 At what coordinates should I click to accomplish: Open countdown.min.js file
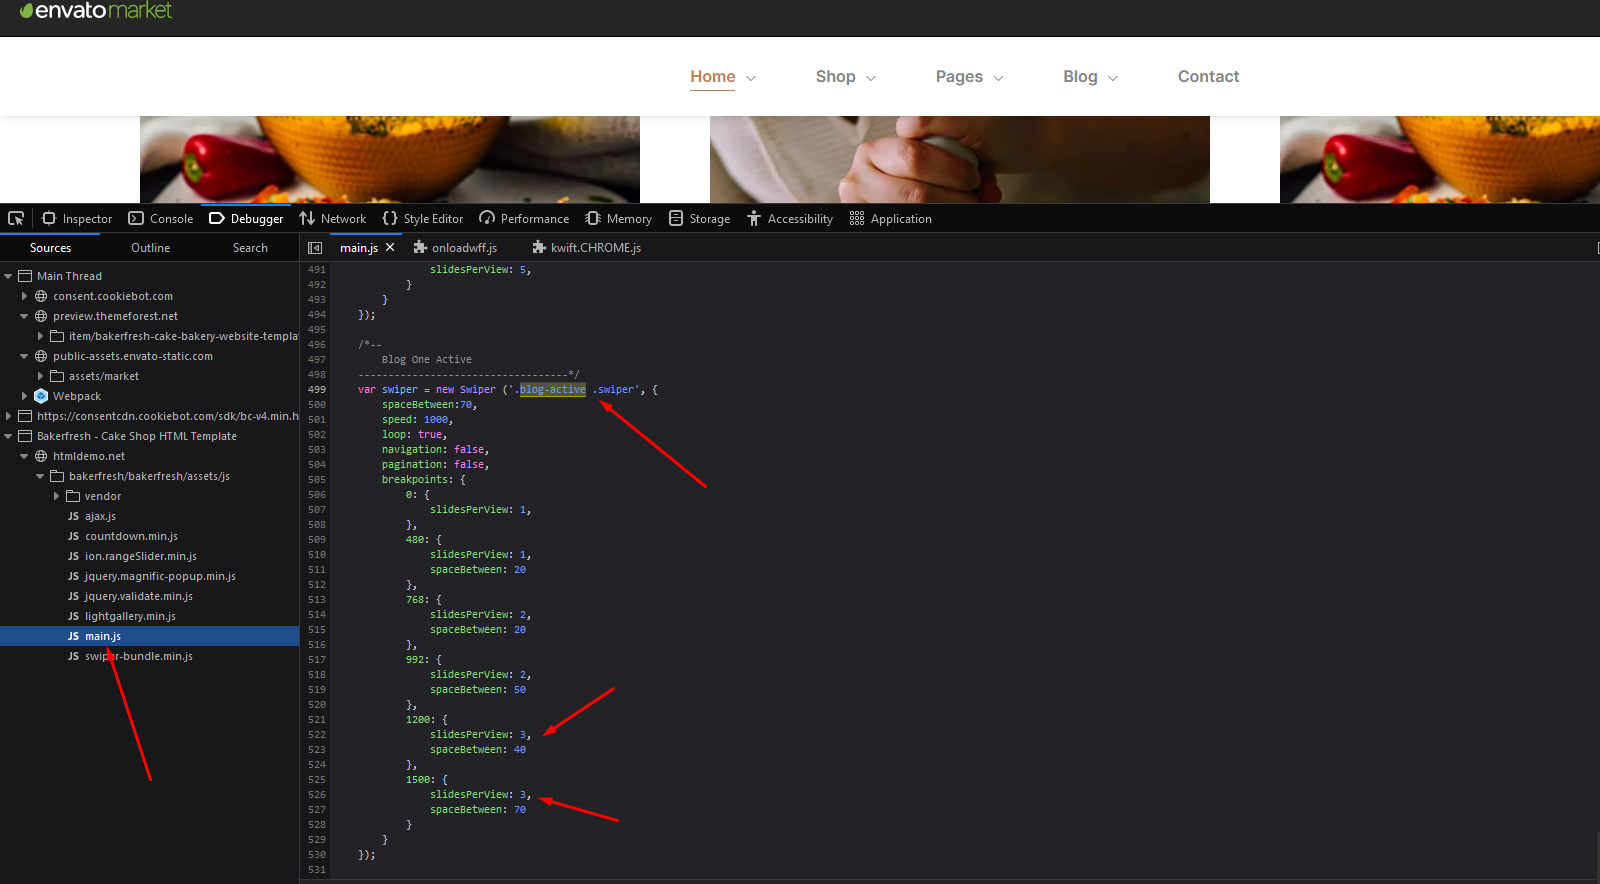pyautogui.click(x=131, y=536)
